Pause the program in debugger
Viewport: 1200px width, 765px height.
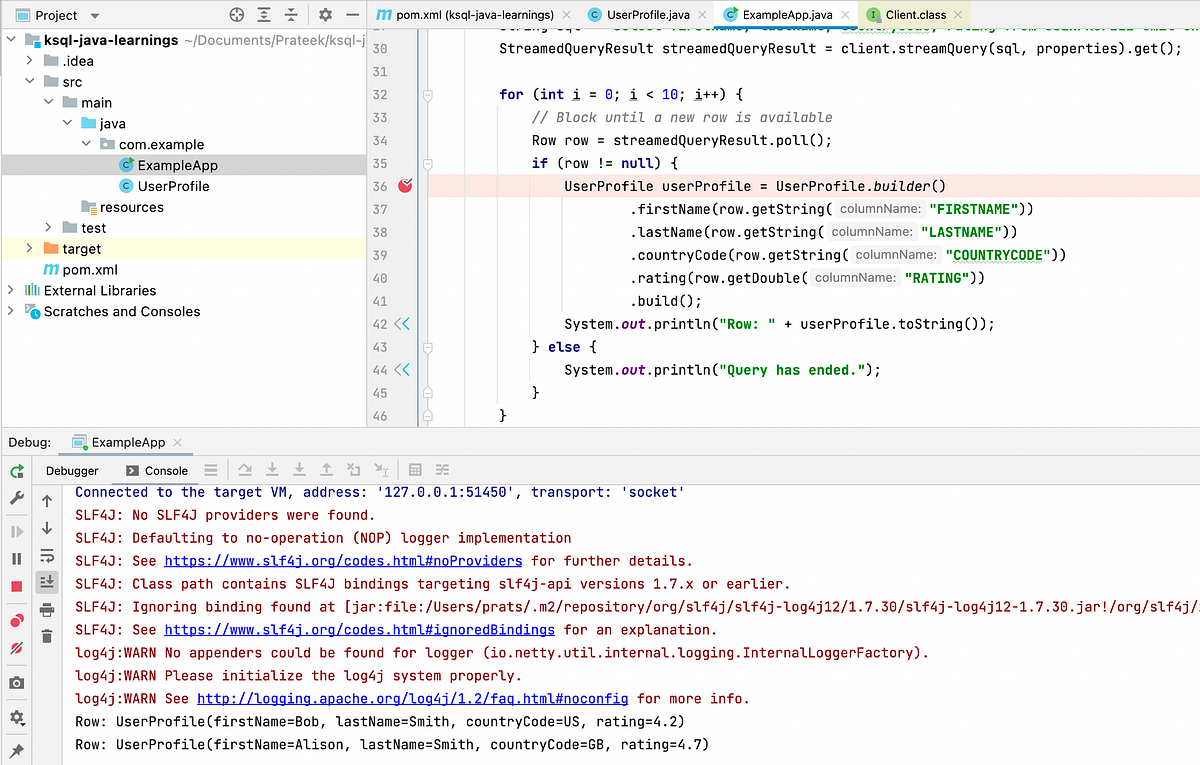(17, 559)
